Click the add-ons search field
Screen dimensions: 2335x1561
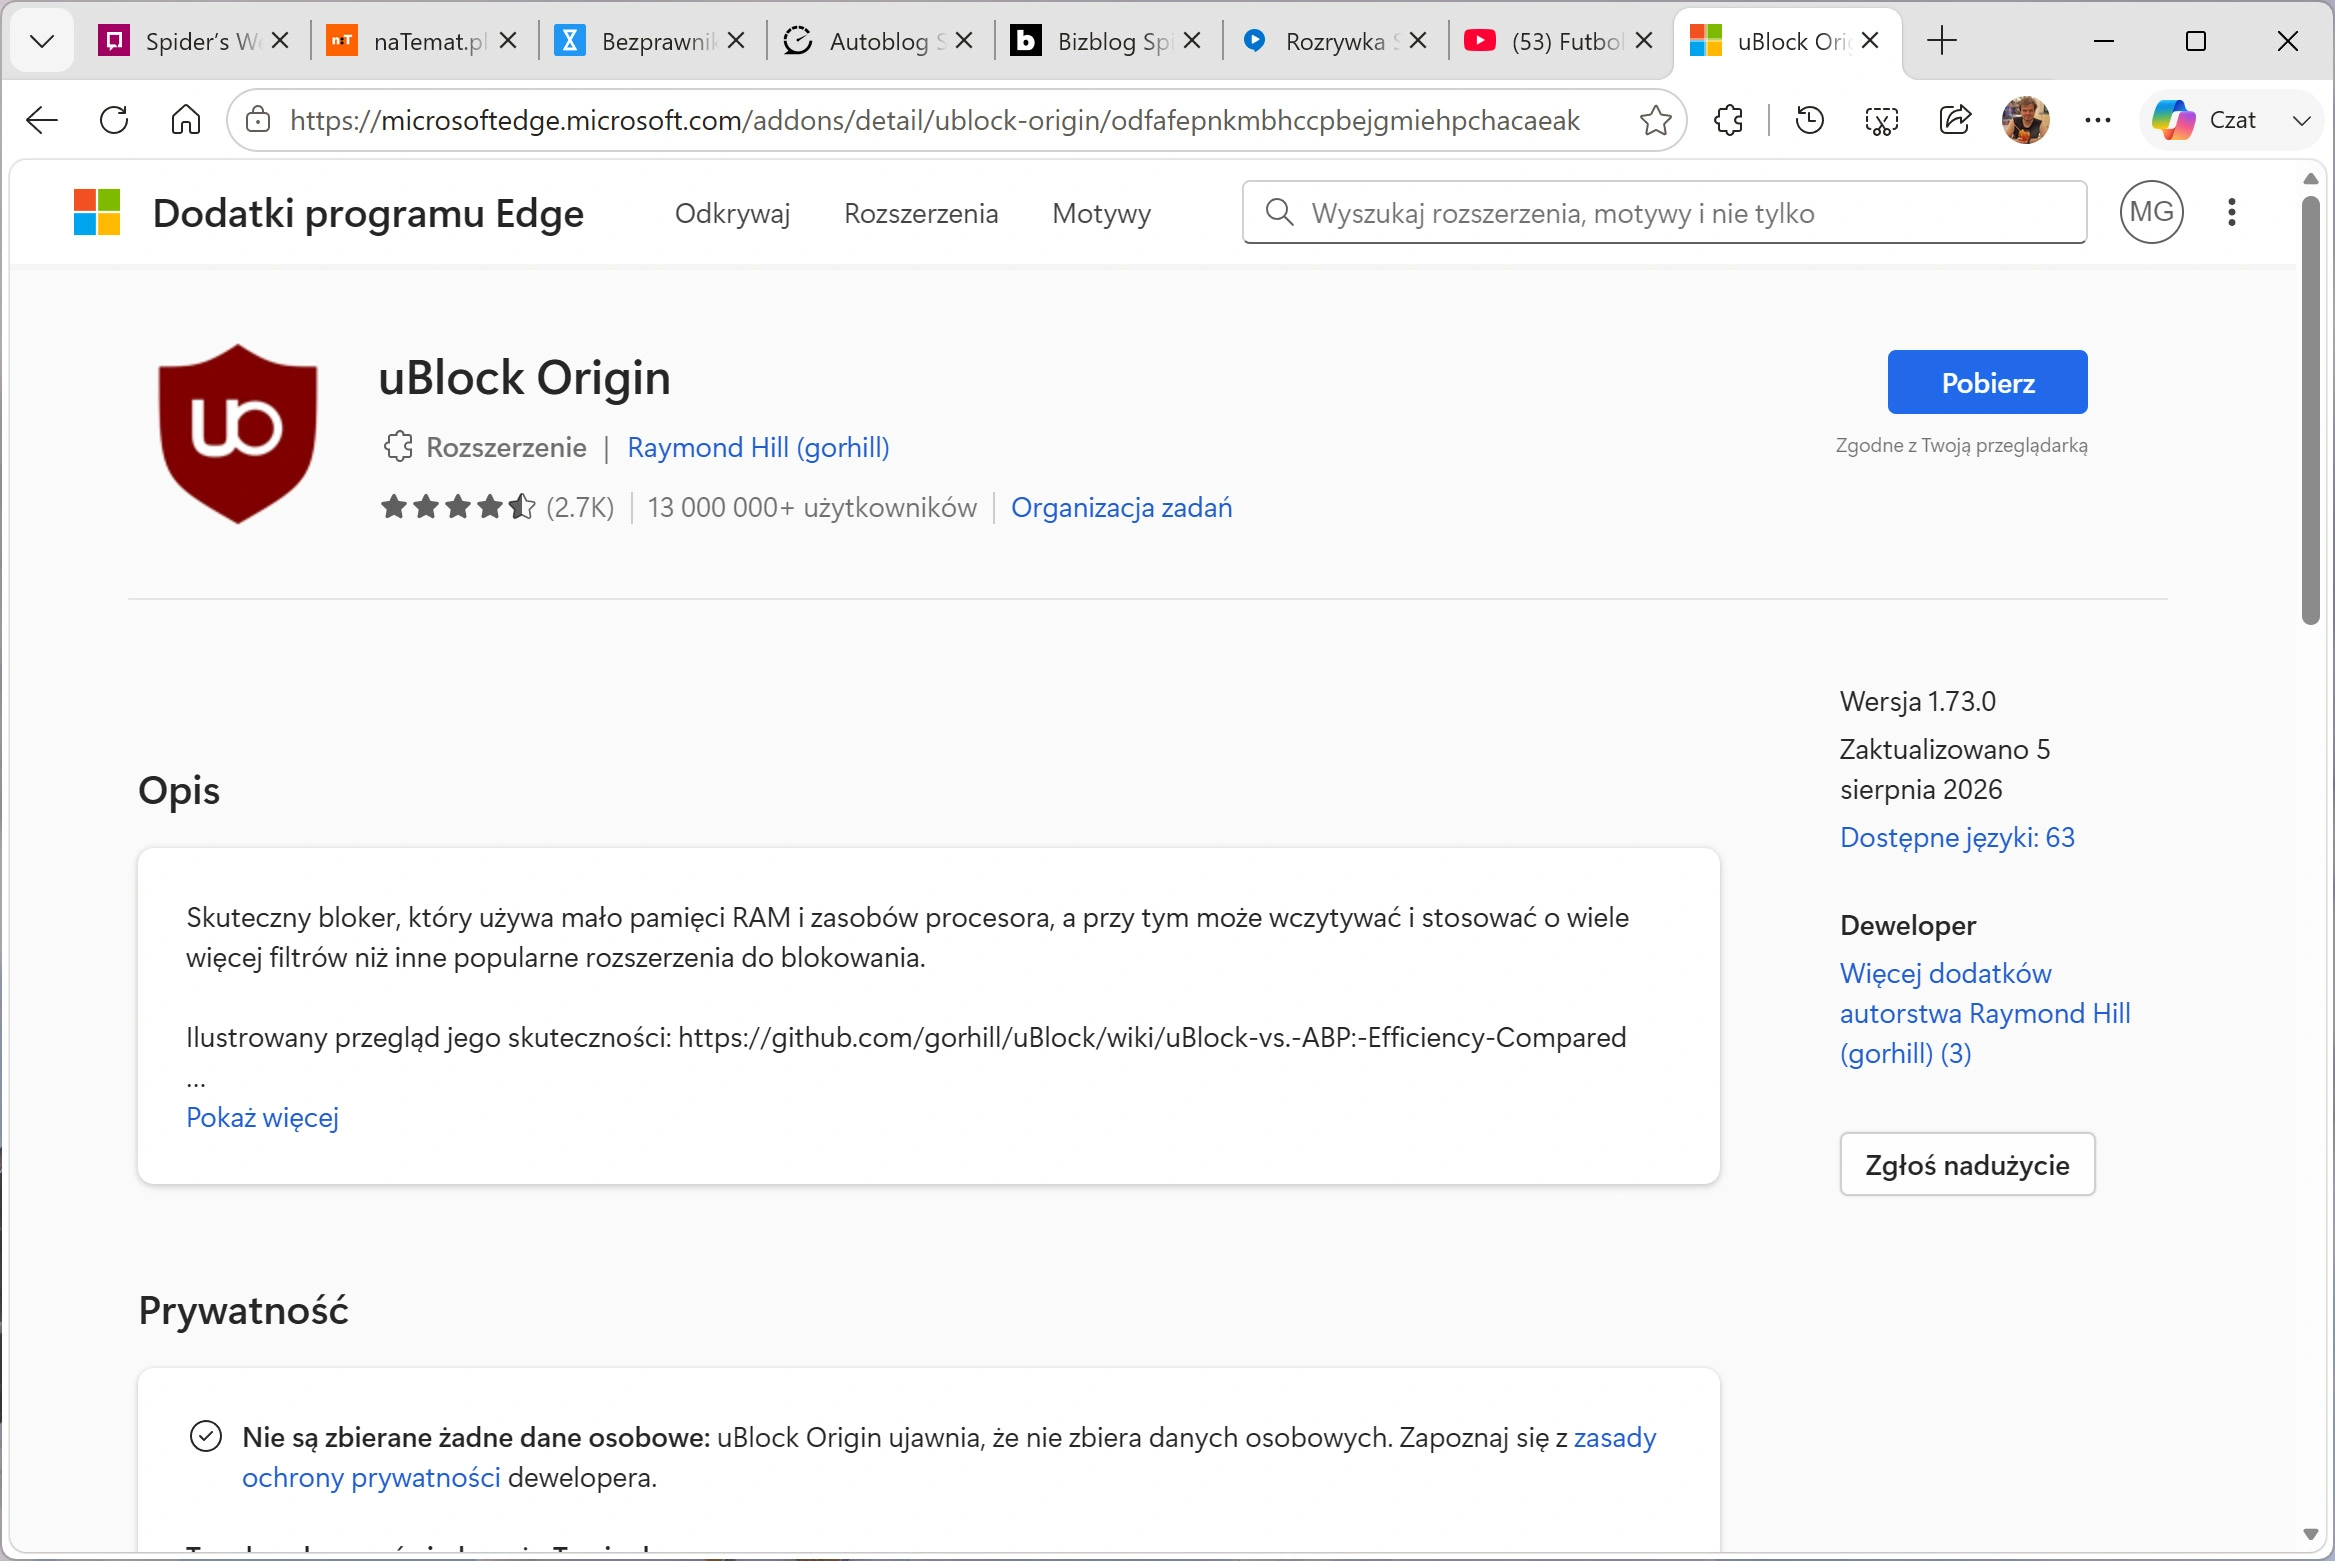(1665, 212)
